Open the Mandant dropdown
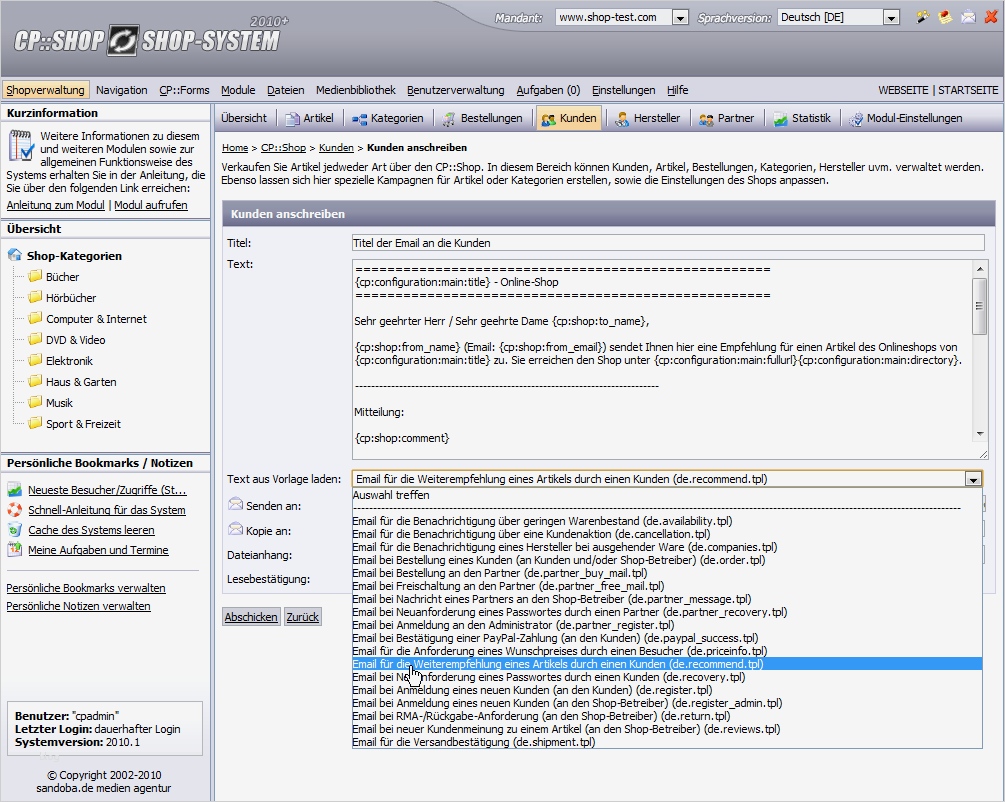Screen dimensions: 1005x802 pos(680,18)
